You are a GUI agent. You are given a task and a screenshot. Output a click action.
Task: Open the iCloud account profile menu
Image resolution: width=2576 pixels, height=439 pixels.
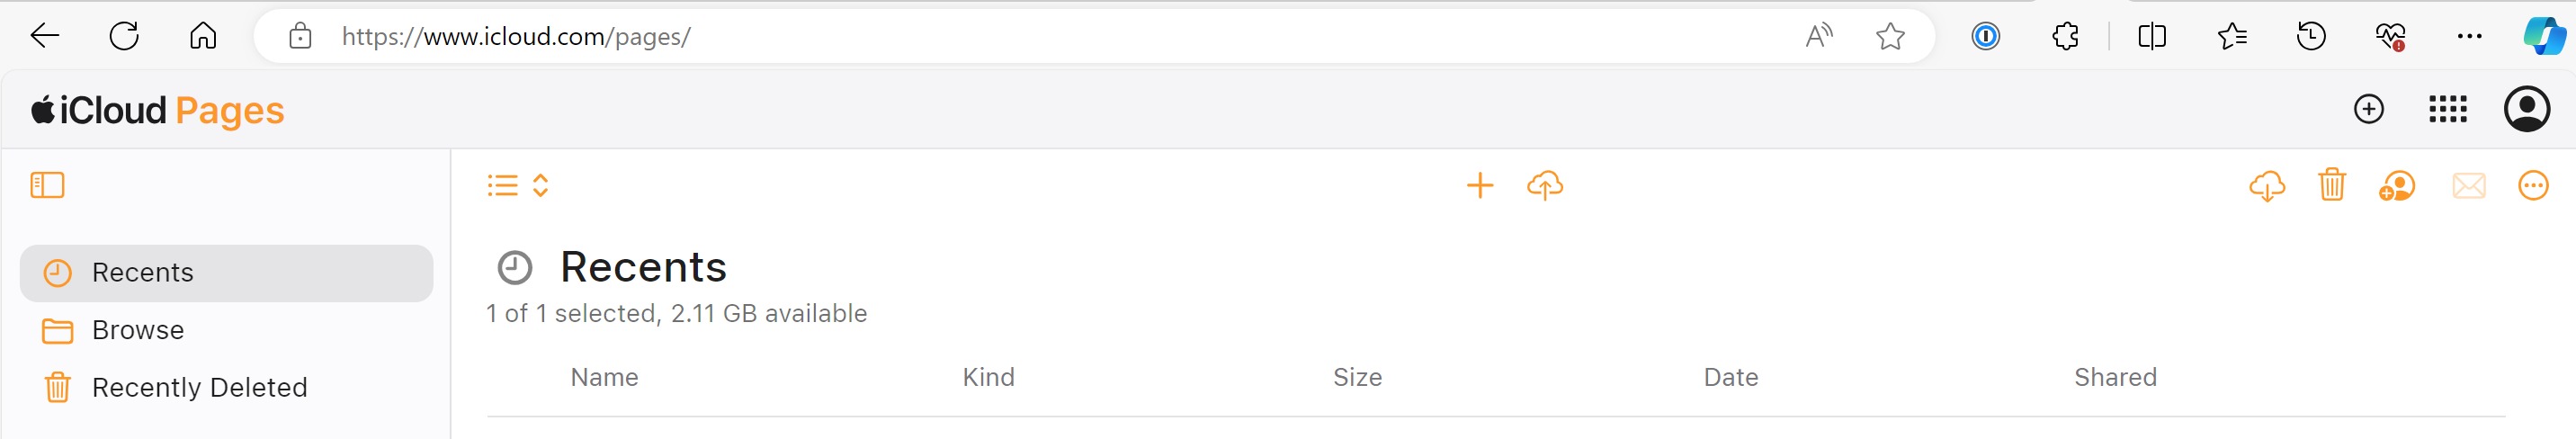click(x=2526, y=109)
